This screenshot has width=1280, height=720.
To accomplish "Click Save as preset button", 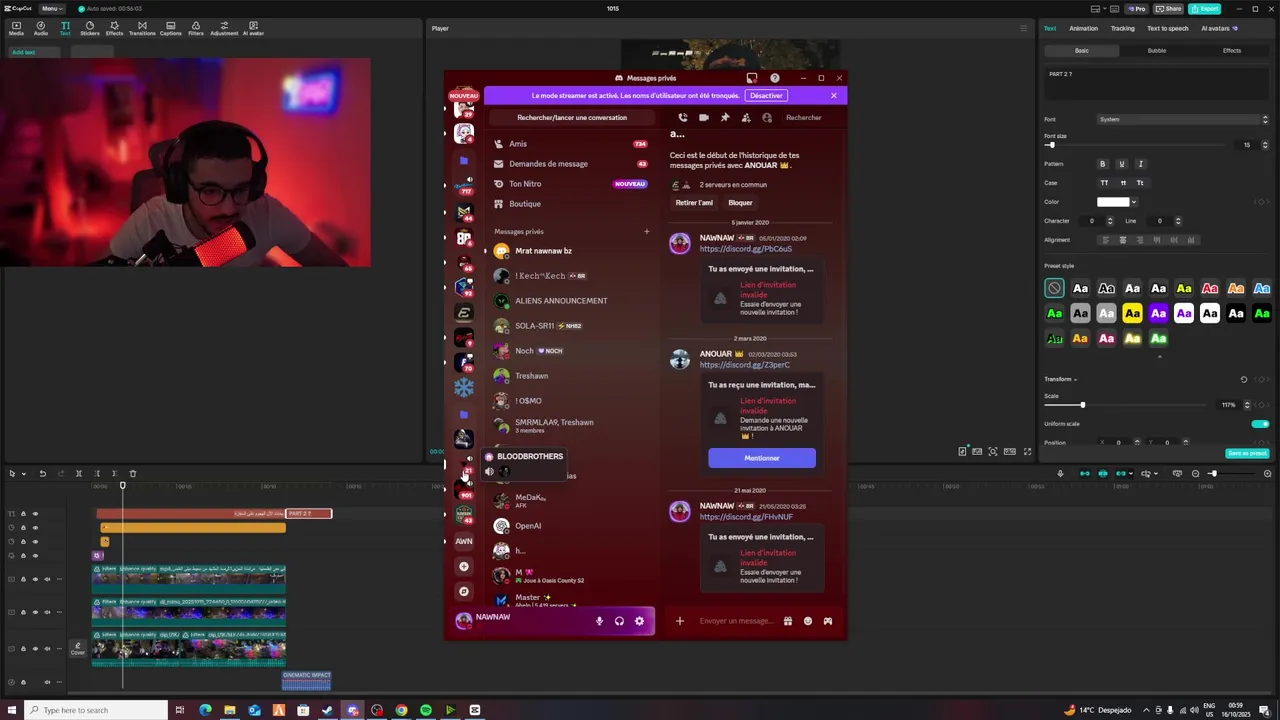I will pos(1247,453).
